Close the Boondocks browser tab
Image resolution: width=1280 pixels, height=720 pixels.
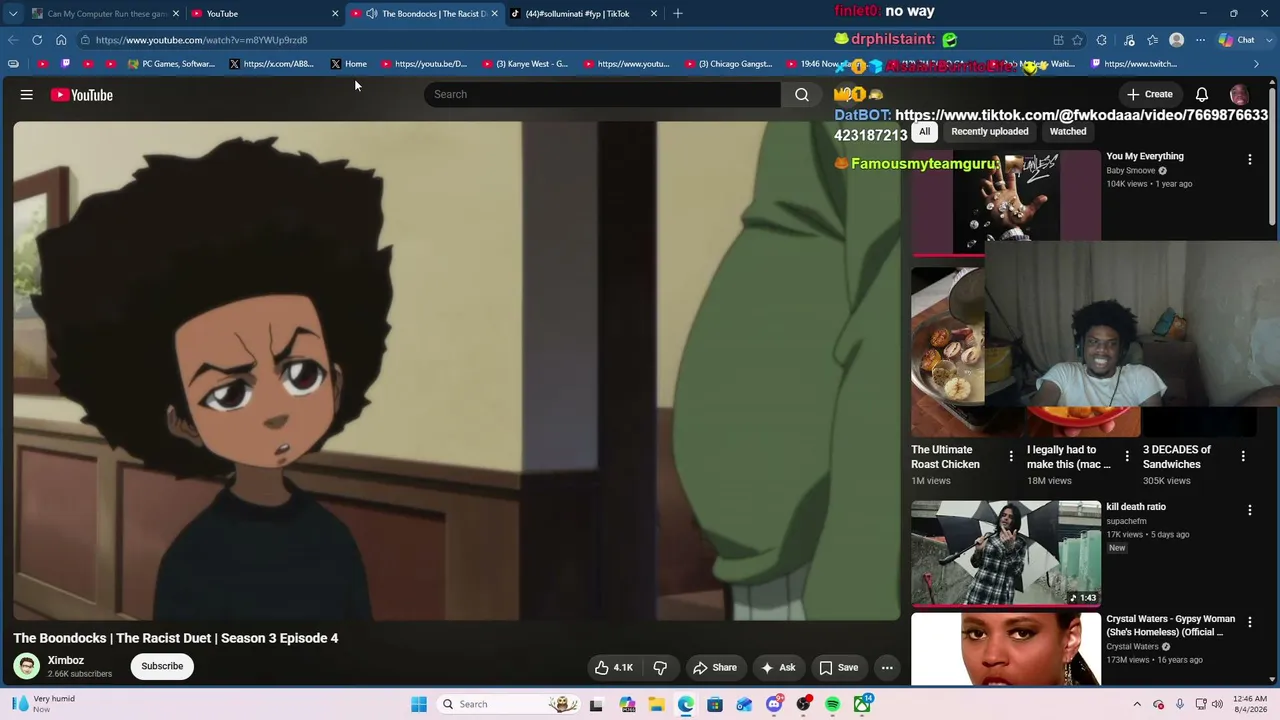click(494, 13)
